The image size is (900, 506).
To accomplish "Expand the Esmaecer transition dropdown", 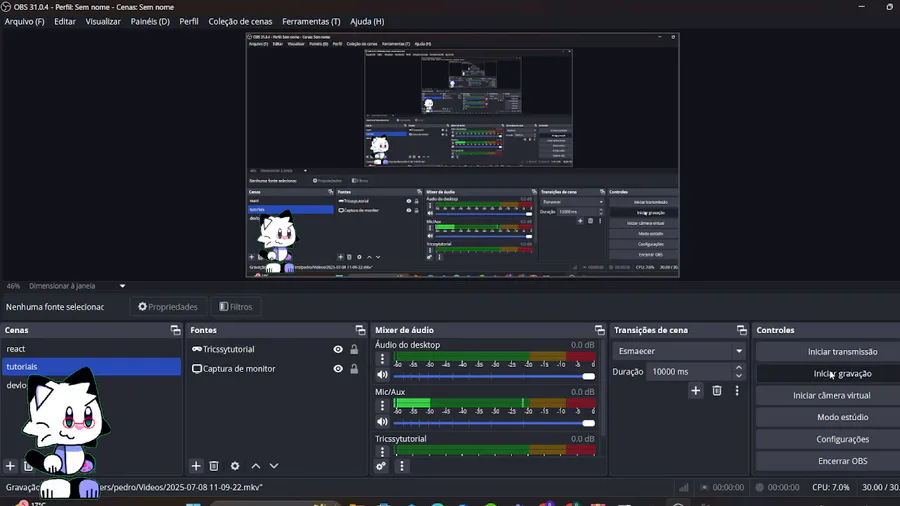I will tap(739, 351).
